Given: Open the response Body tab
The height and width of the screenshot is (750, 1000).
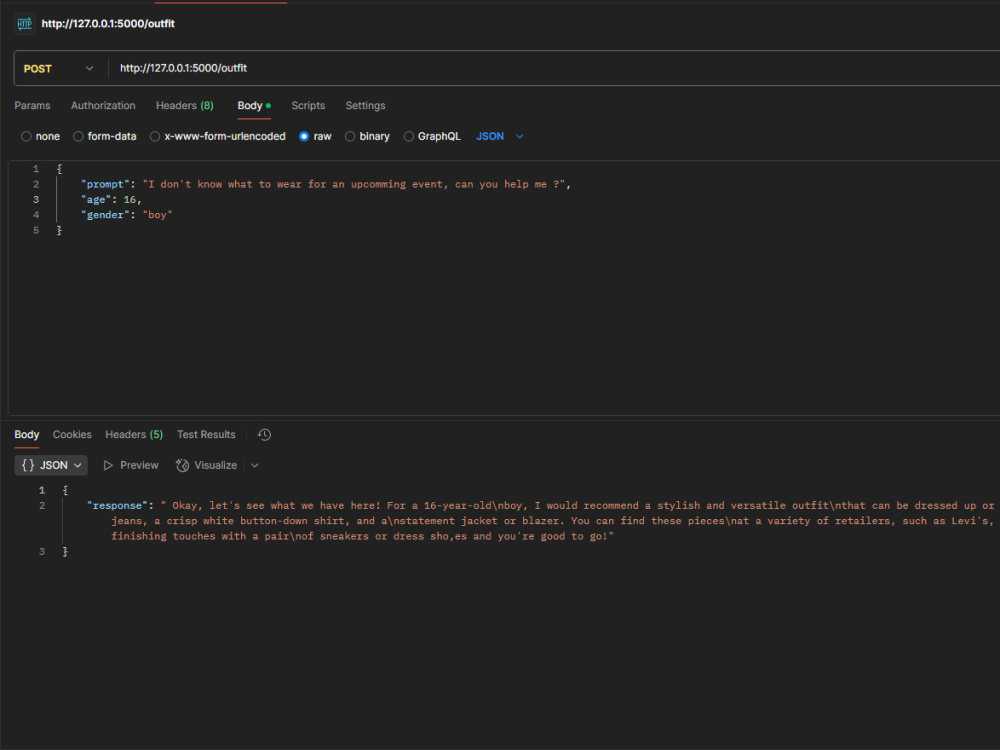Looking at the screenshot, I should [x=27, y=434].
